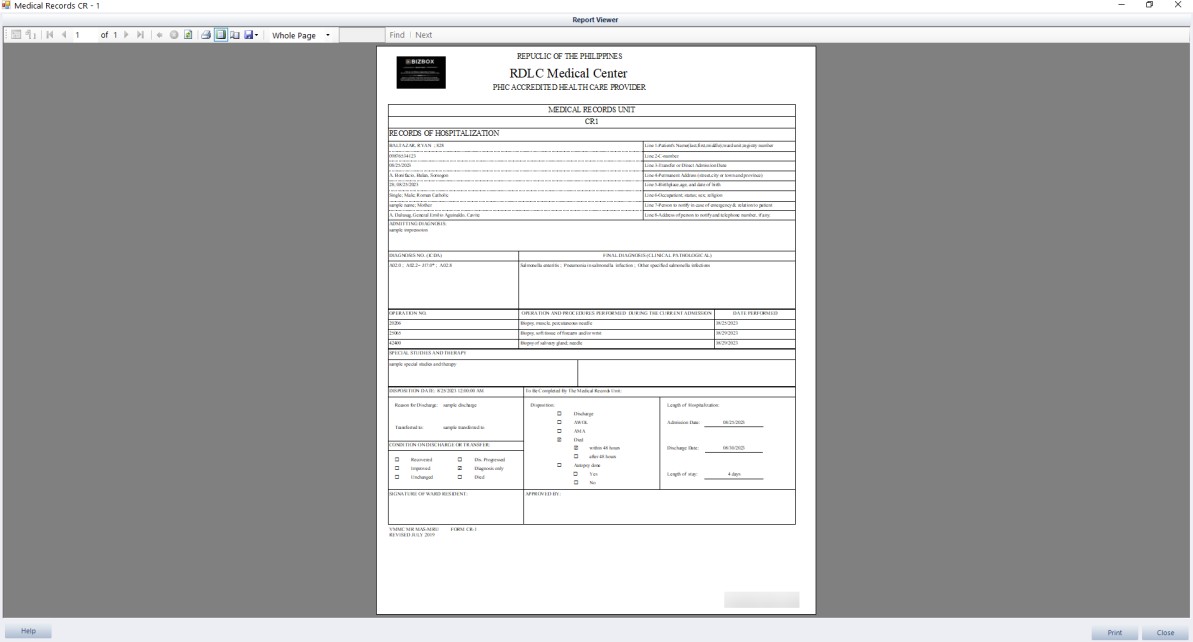
Task: Click the current page number field
Action: (x=78, y=35)
